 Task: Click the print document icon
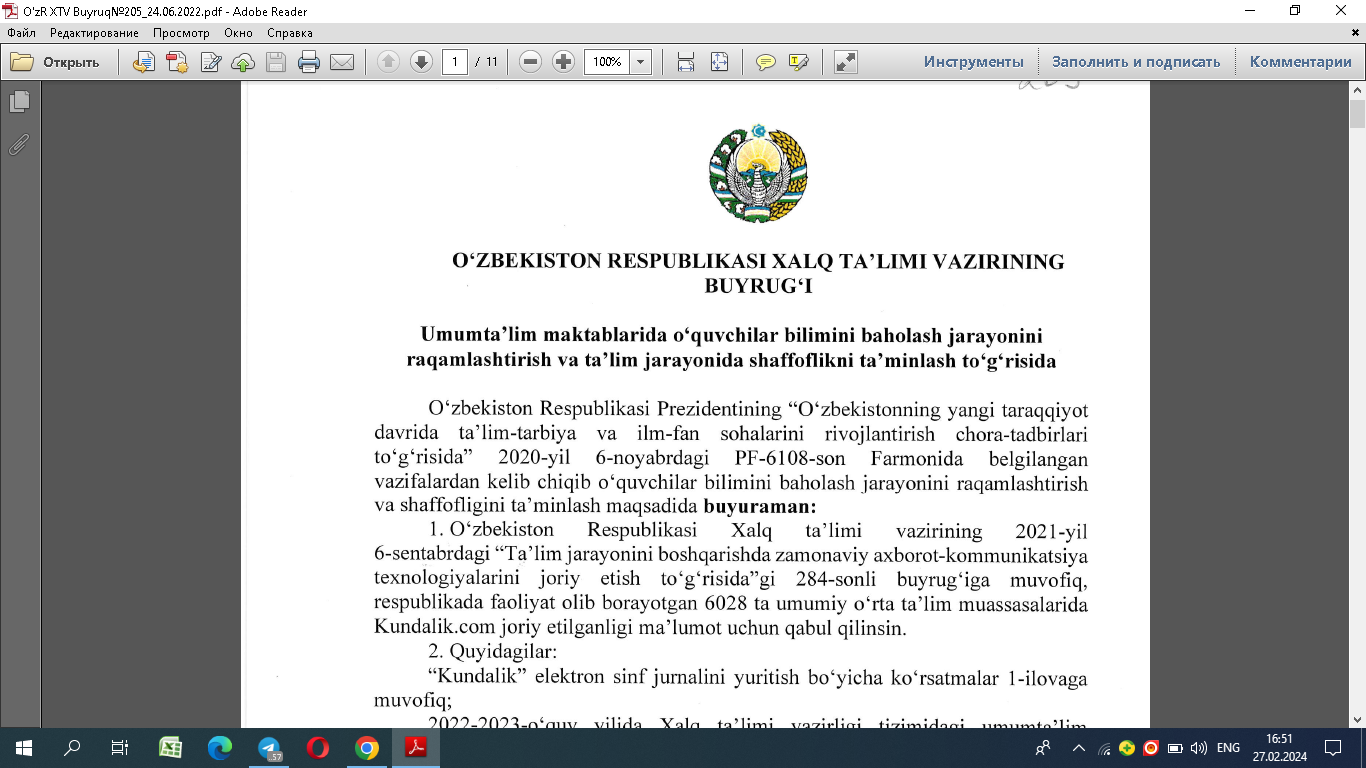point(309,62)
